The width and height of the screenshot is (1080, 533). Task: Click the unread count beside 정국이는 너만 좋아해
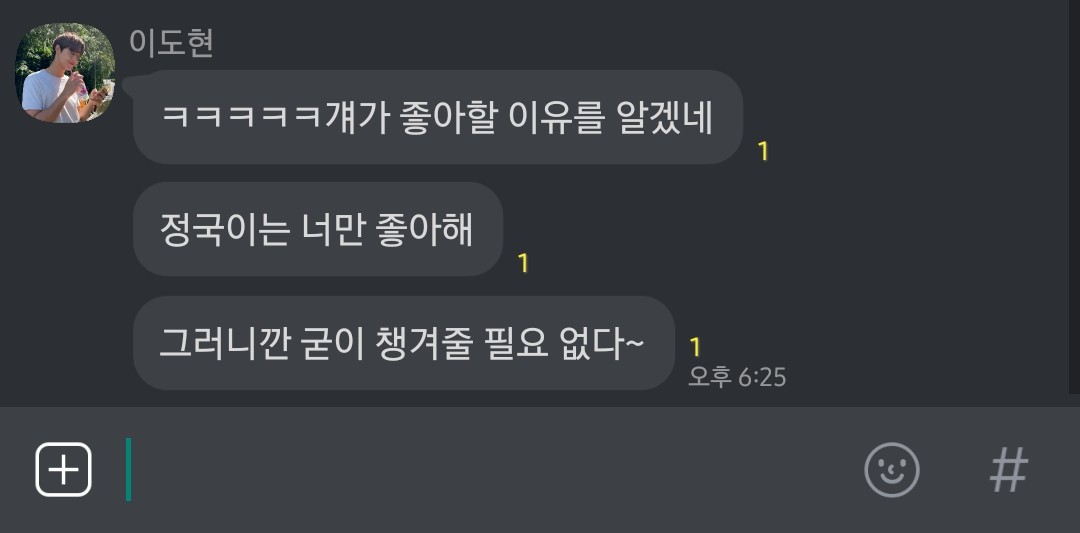tap(523, 263)
